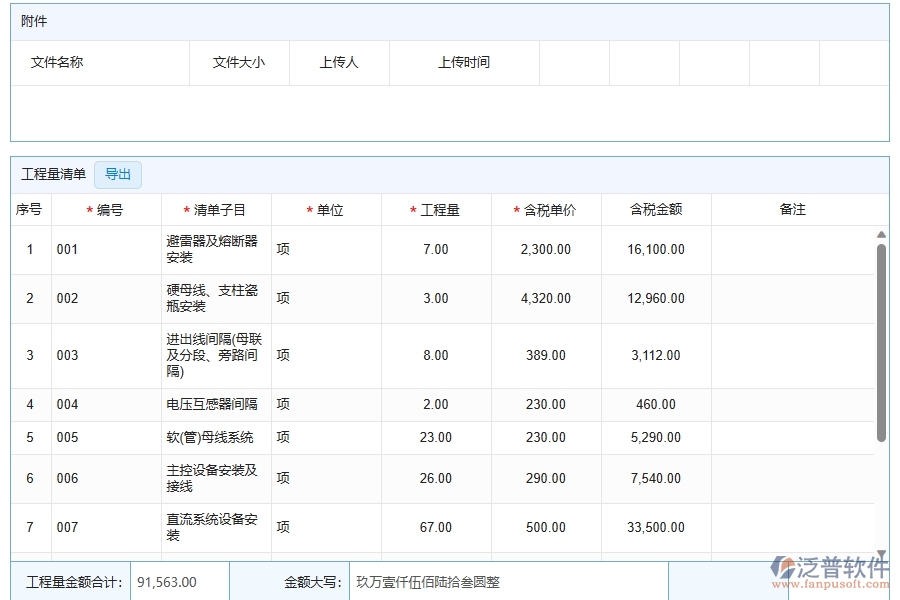Click the scroll-up arrow of the table scrollbar
900x600 pixels.
(x=881, y=236)
